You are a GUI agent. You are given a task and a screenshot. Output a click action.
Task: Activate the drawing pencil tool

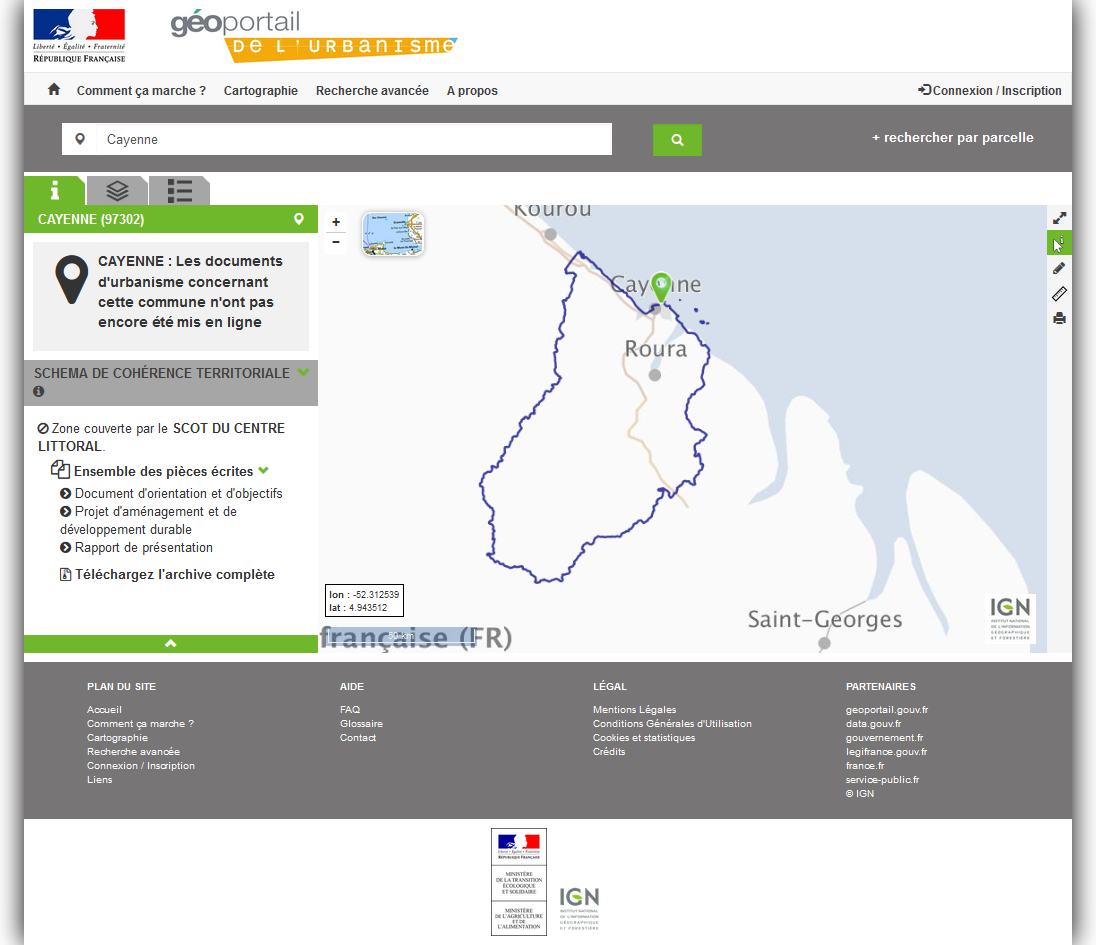(1059, 268)
